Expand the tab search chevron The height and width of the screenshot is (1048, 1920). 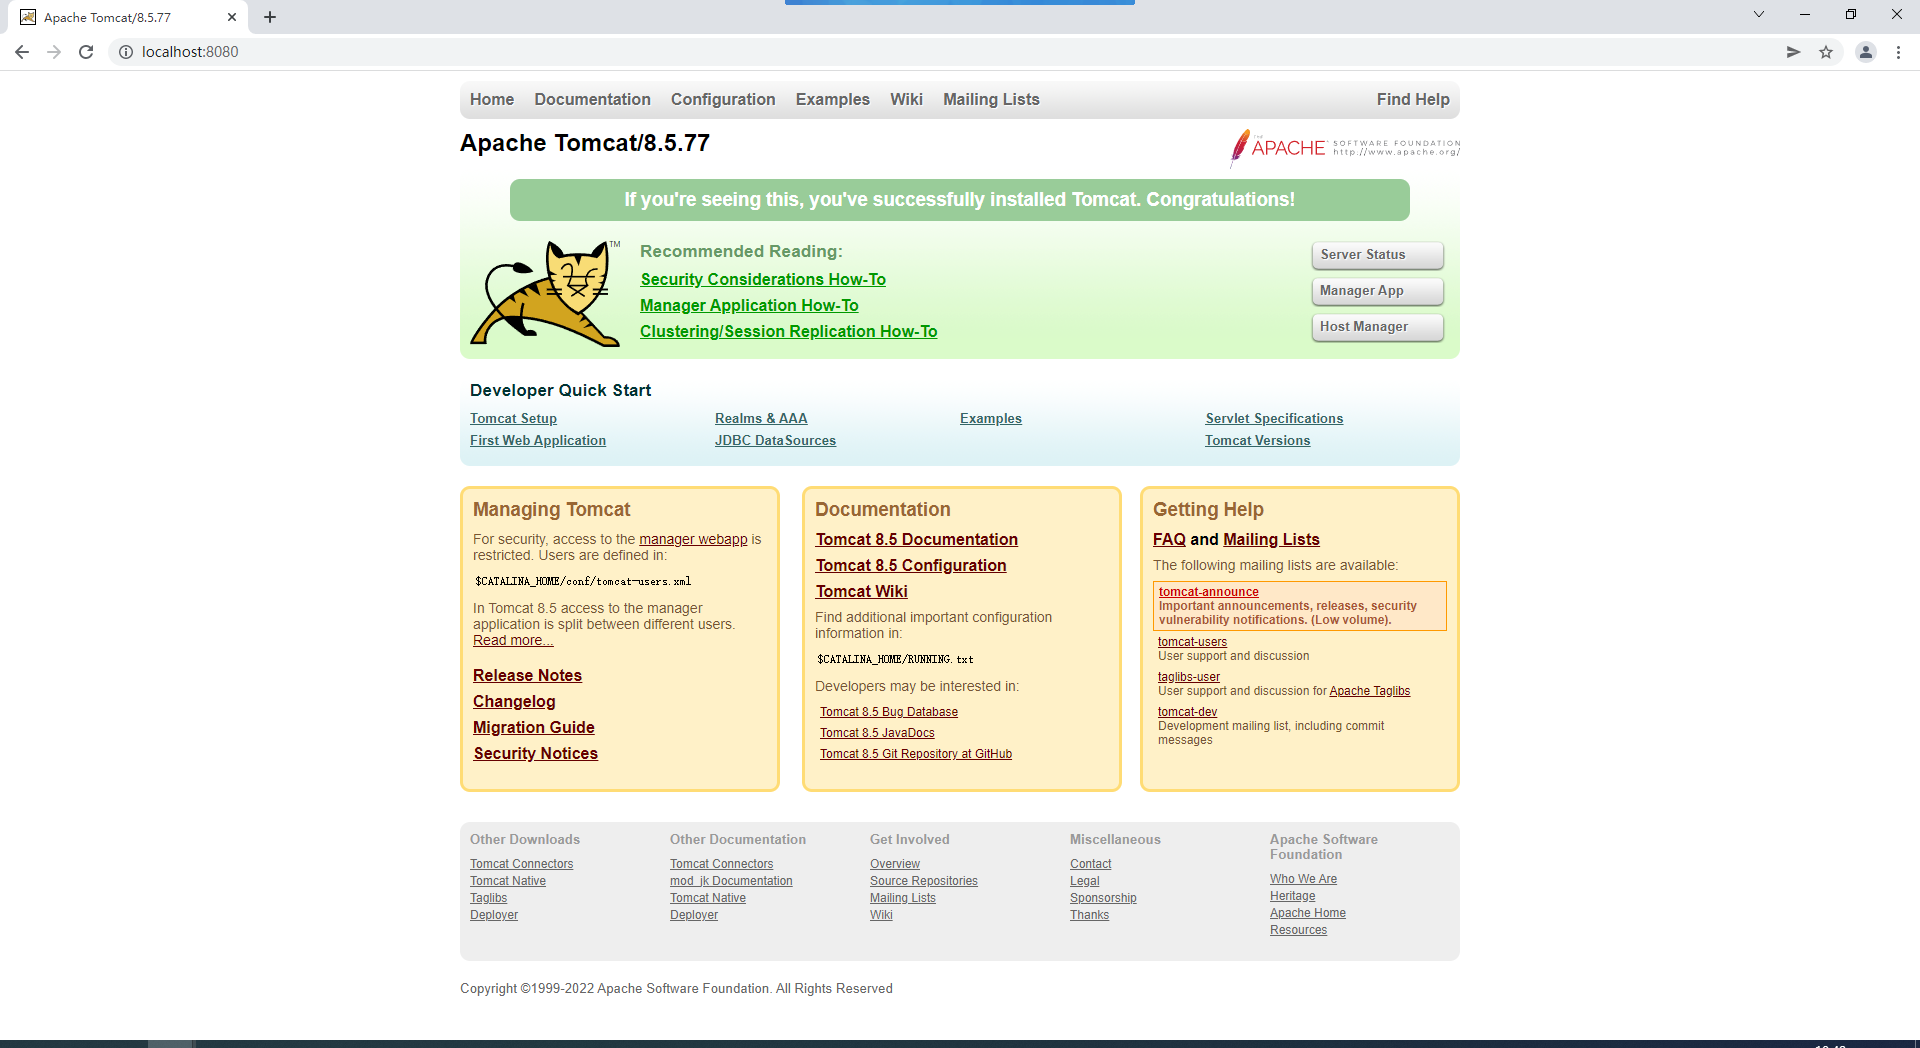[x=1759, y=14]
